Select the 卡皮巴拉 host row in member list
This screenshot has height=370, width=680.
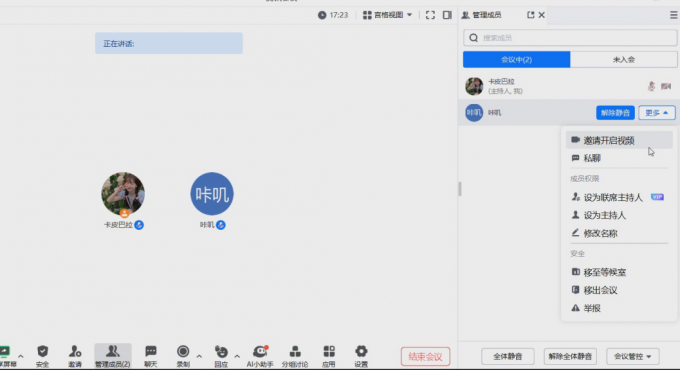coord(569,86)
